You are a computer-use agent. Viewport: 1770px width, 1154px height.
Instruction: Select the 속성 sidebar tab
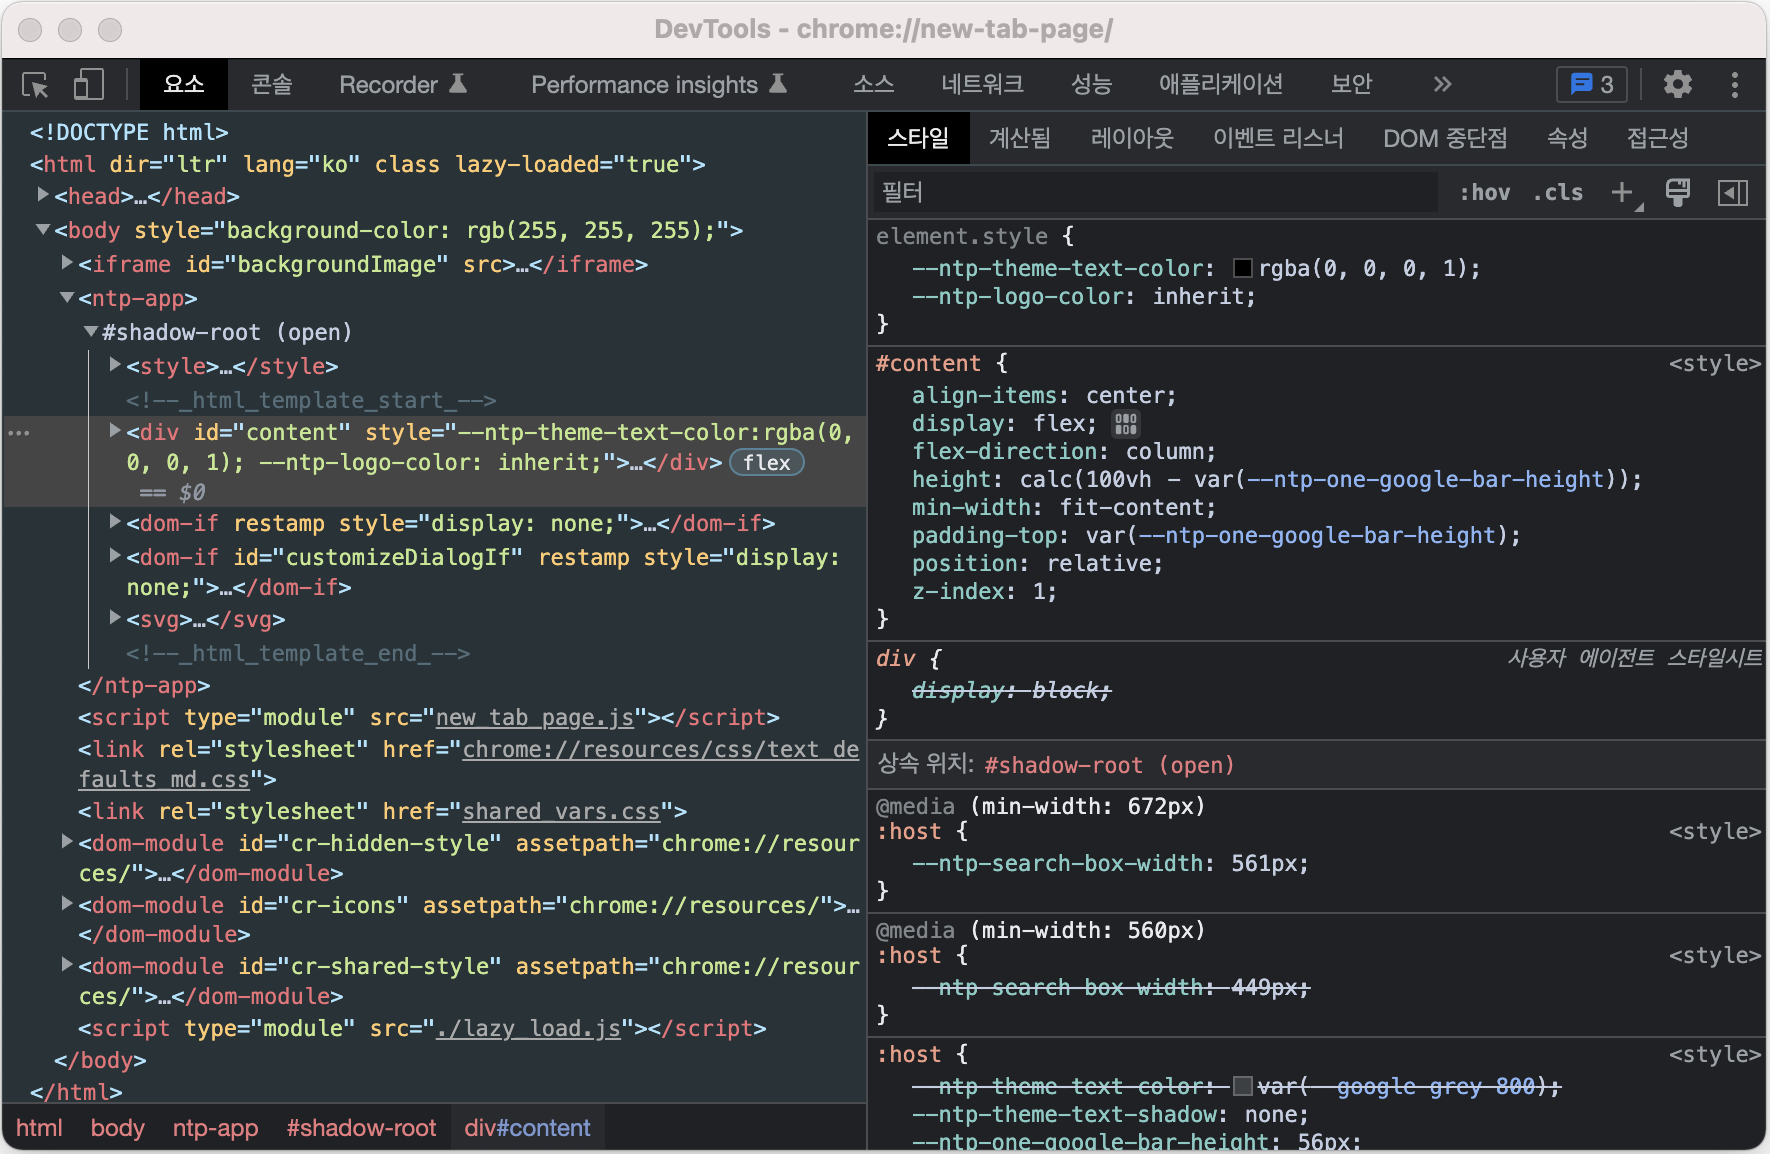[1567, 138]
